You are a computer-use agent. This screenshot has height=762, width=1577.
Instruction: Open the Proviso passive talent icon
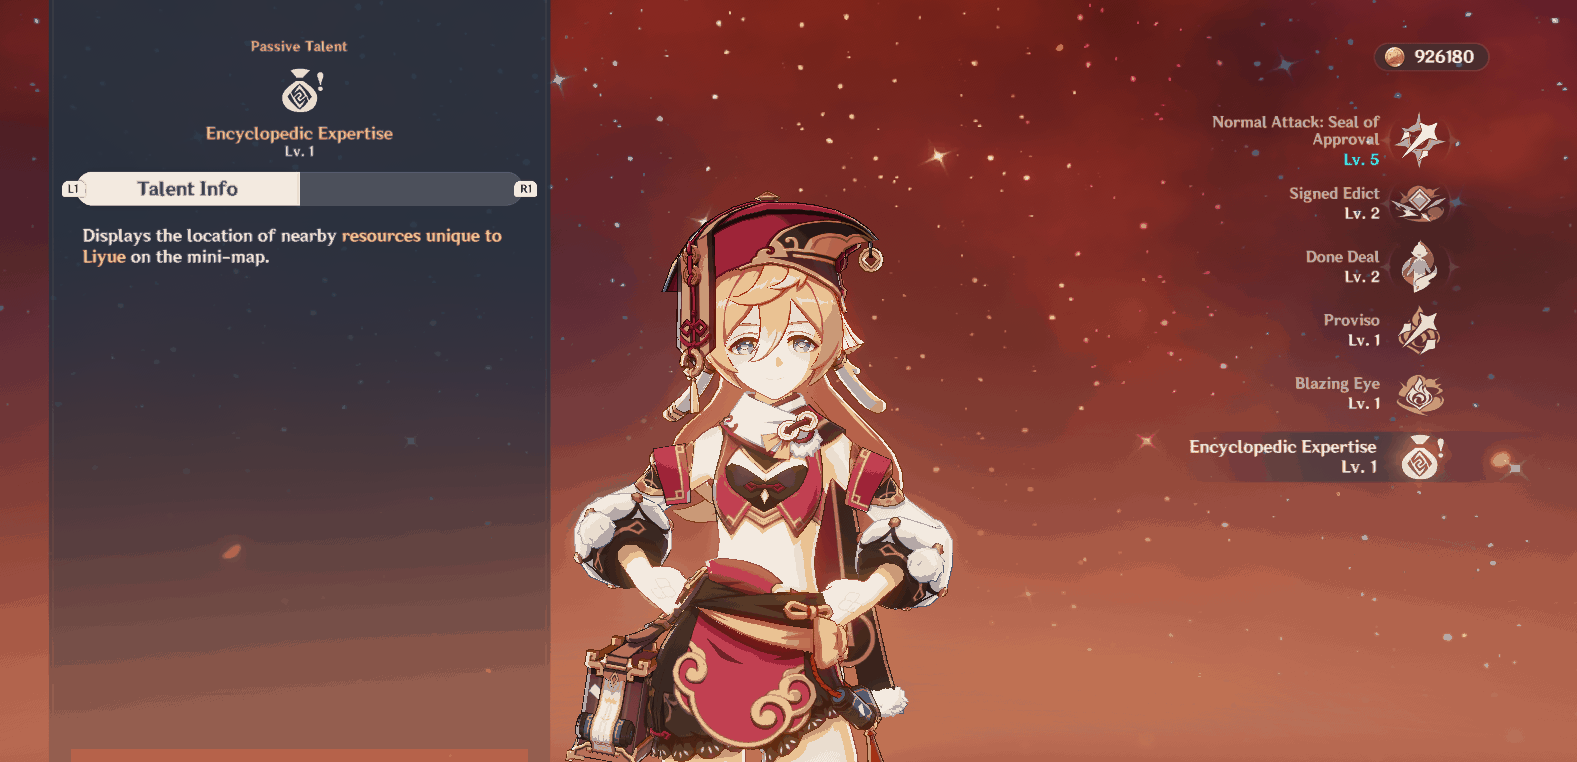point(1420,330)
